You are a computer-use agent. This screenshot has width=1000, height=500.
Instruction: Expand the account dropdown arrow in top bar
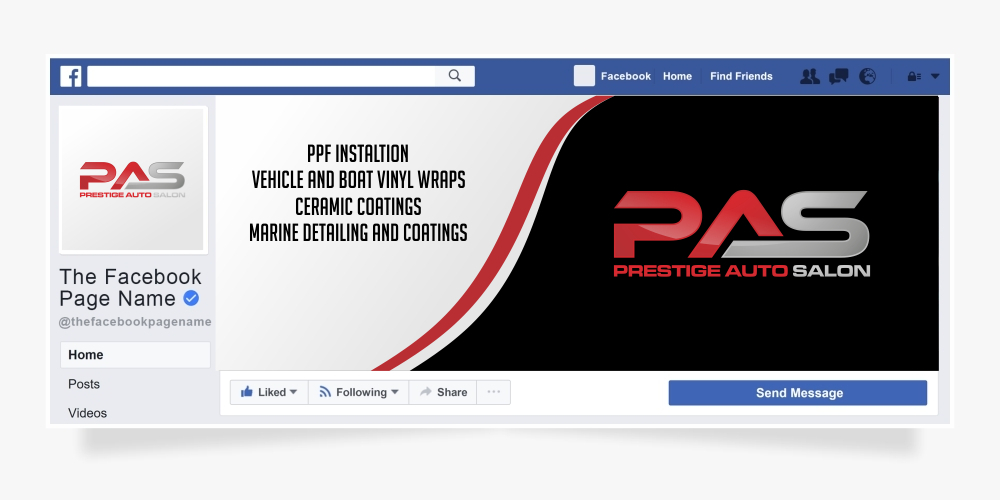935,77
